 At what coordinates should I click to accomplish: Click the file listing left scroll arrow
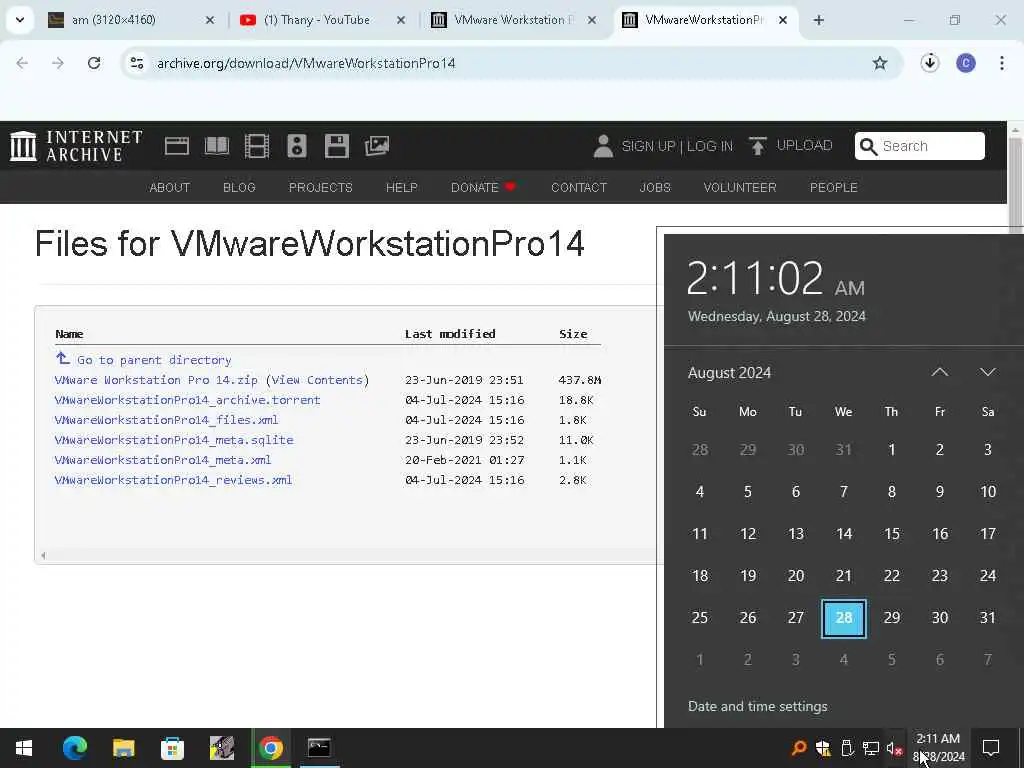[43, 556]
